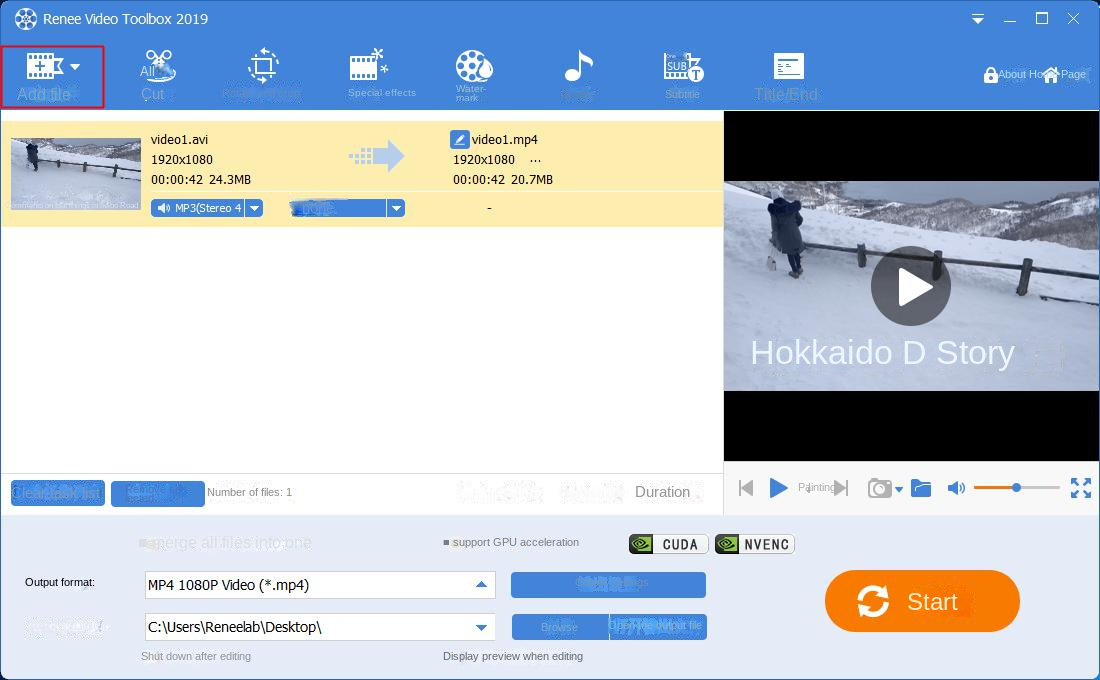Open the subtitle 'none' dropdown arrow
1100x680 pixels.
pyautogui.click(x=396, y=208)
